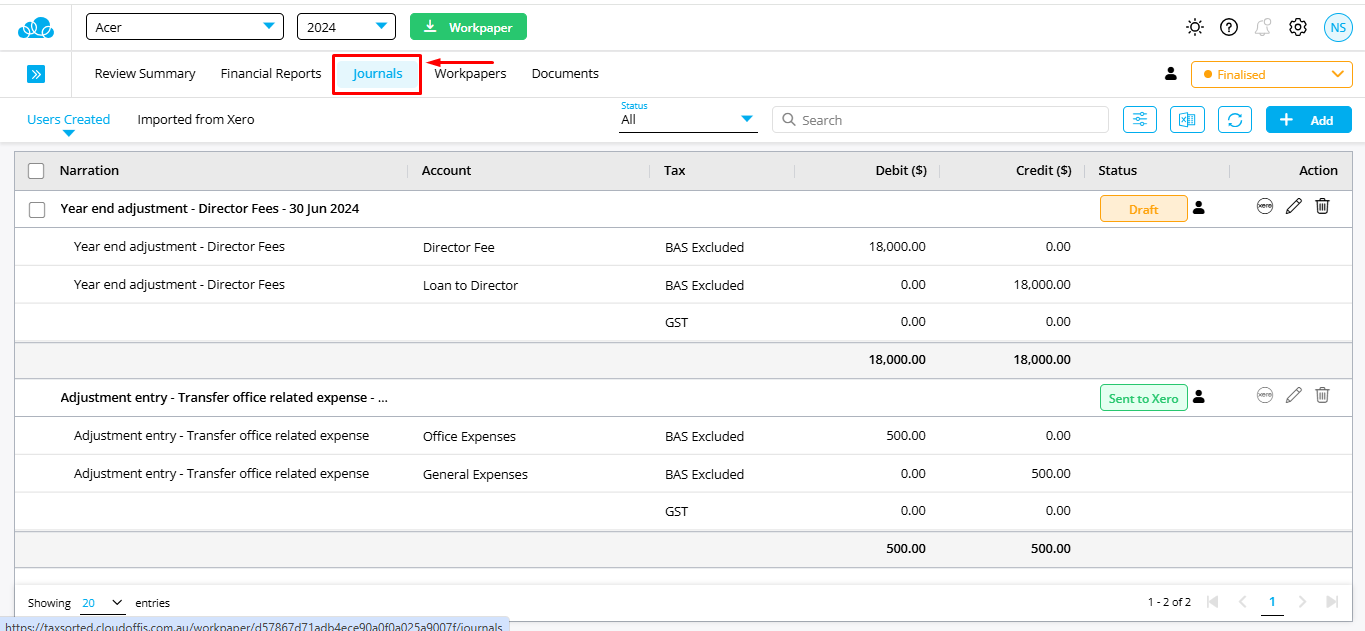Check the Director Fees journal checkbox
Image resolution: width=1365 pixels, height=631 pixels.
(x=37, y=210)
